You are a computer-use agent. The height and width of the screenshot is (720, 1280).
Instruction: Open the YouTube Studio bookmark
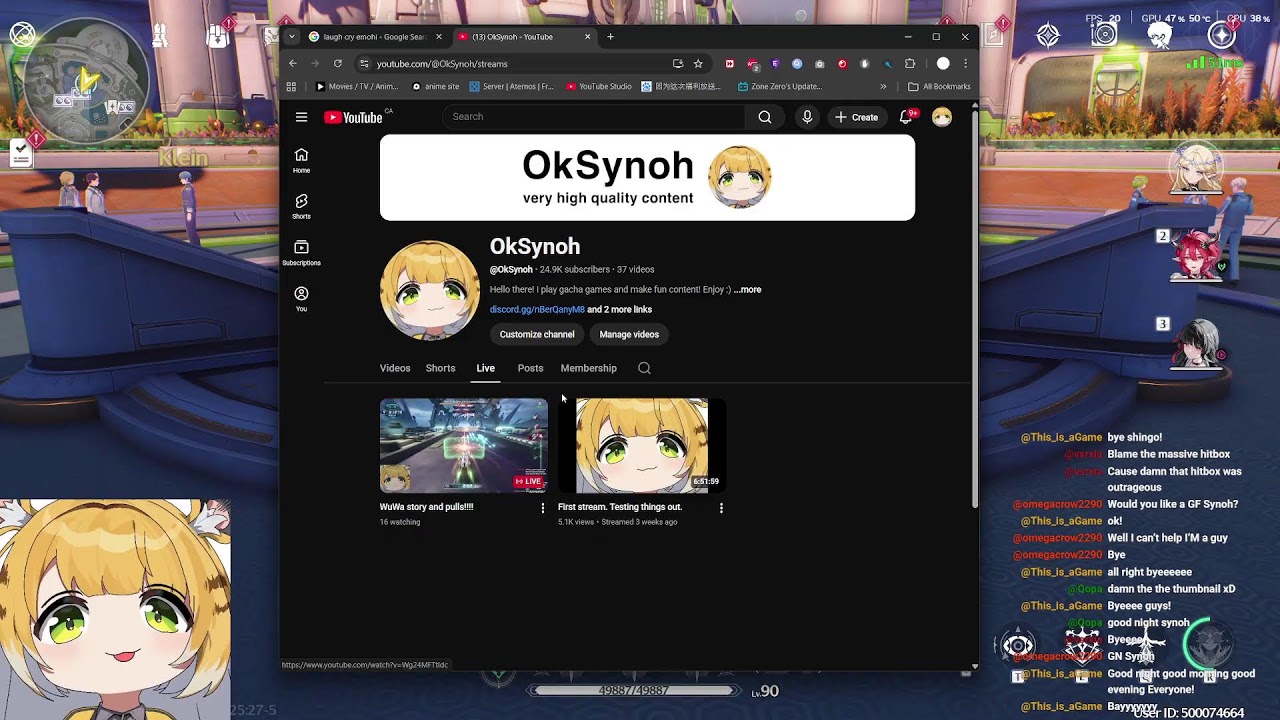(599, 87)
